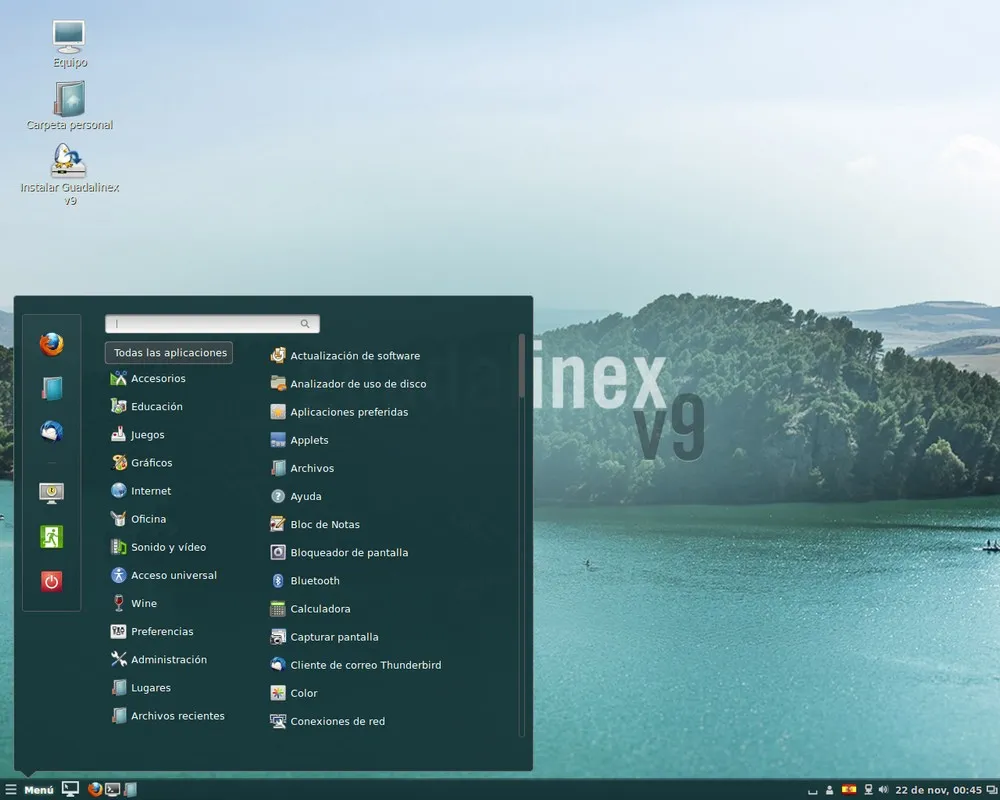Expand the Administración category
Image resolution: width=1000 pixels, height=800 pixels.
tap(165, 659)
